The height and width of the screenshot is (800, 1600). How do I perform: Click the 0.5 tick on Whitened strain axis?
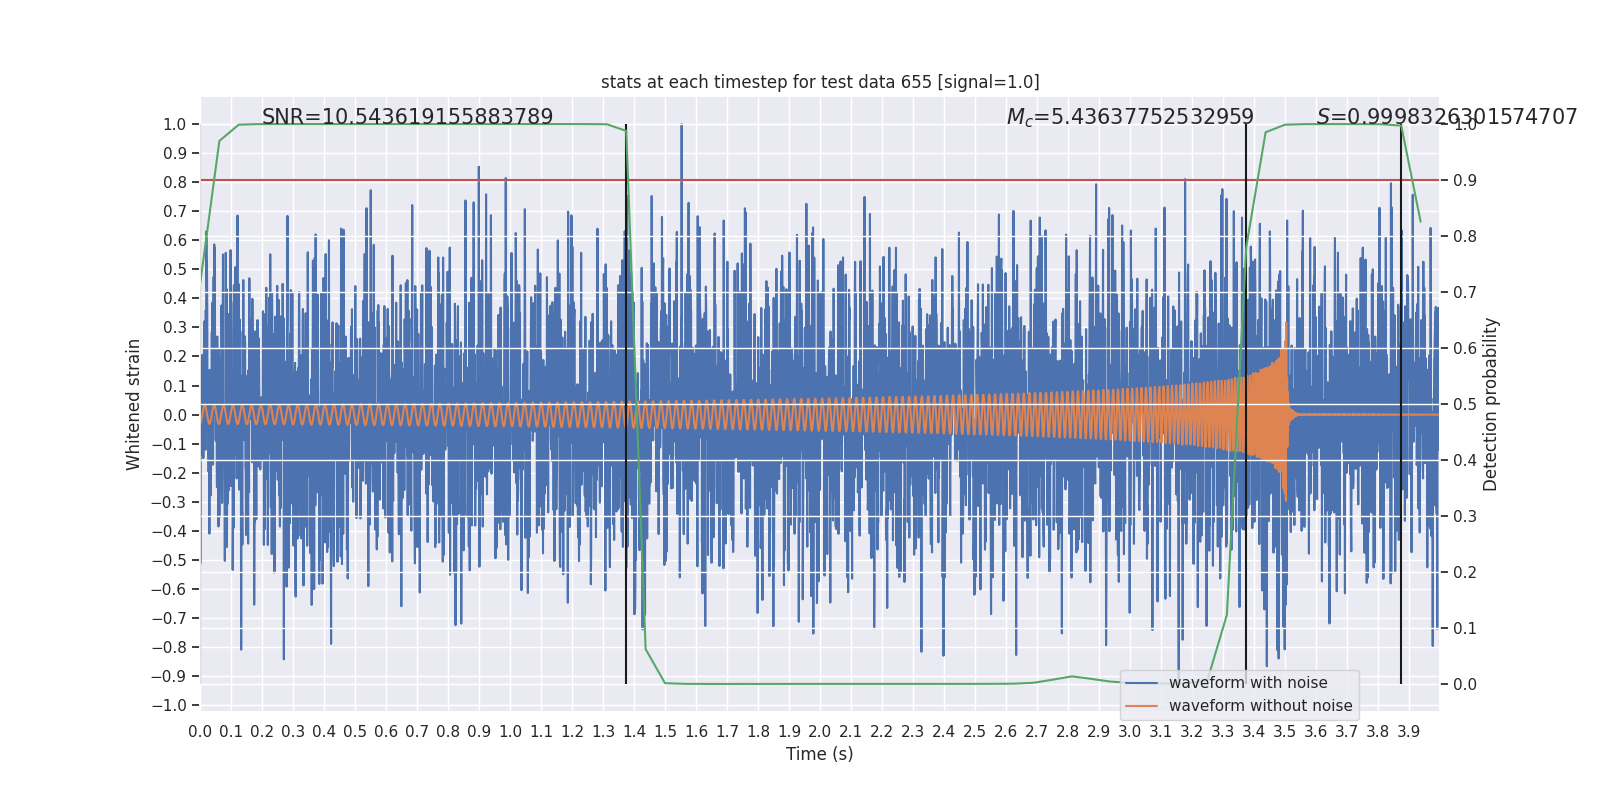[x=175, y=270]
